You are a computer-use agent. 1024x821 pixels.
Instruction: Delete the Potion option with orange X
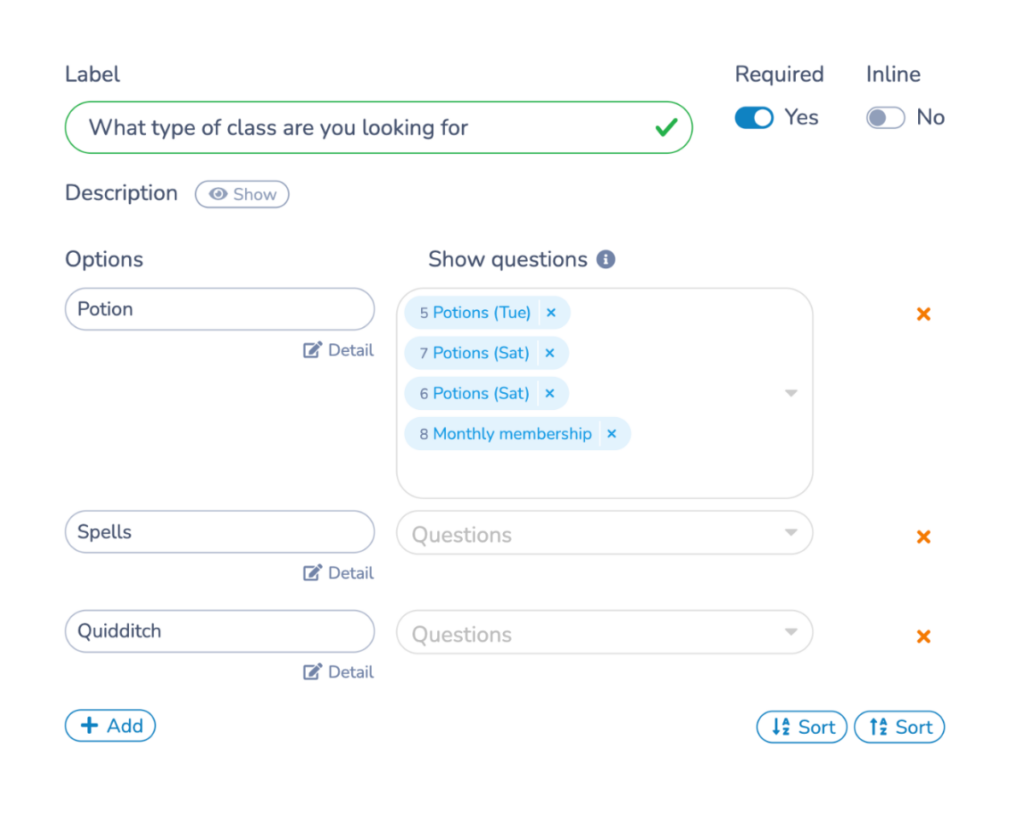click(923, 314)
